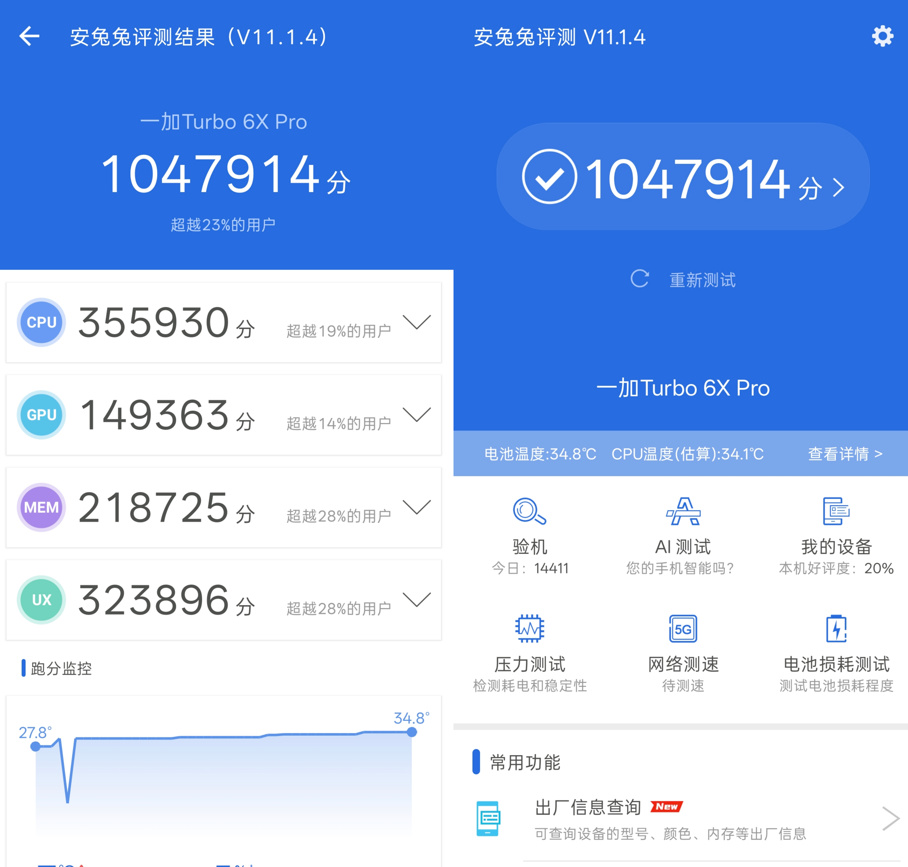
Task: Open 出厂信息查询 via right chevron
Action: pyautogui.click(x=891, y=818)
